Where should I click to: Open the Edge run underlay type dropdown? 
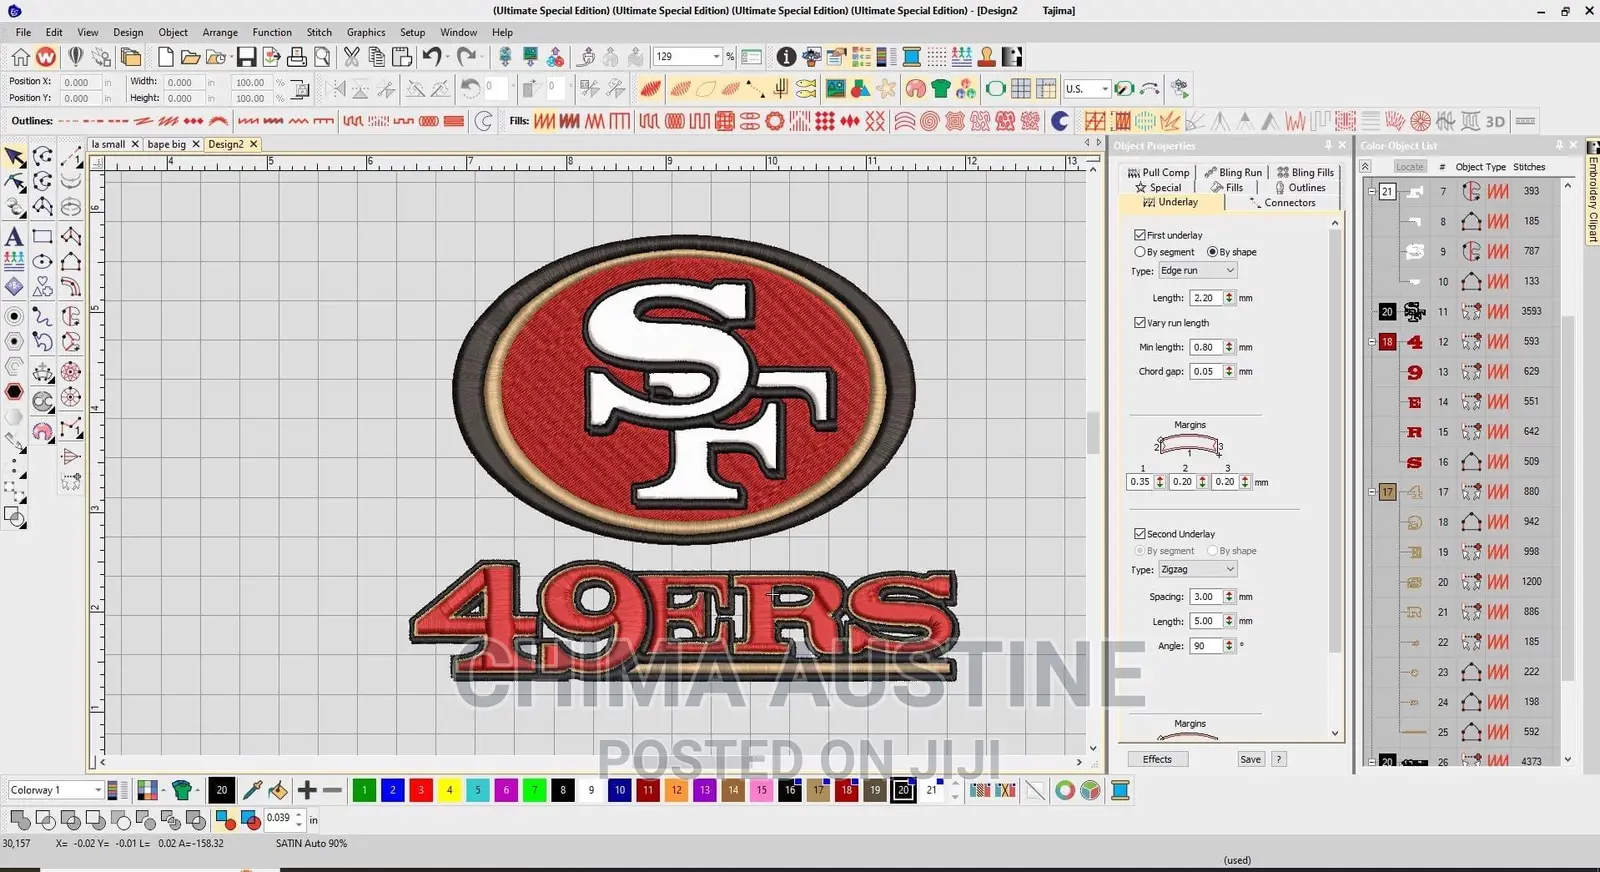[1197, 270]
